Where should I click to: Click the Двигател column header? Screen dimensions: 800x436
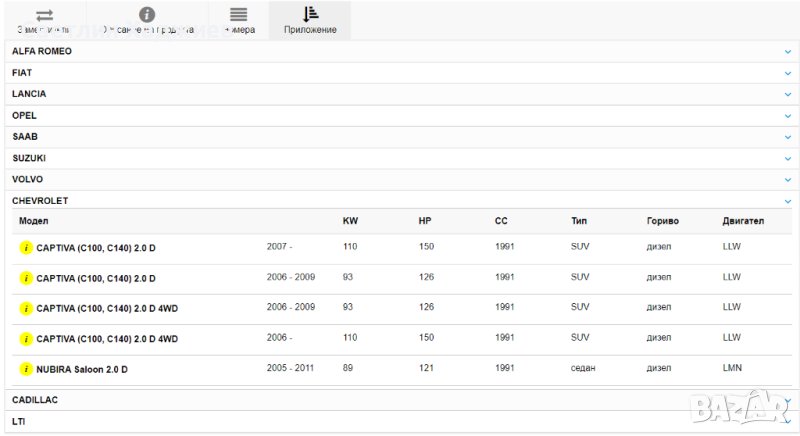742,221
